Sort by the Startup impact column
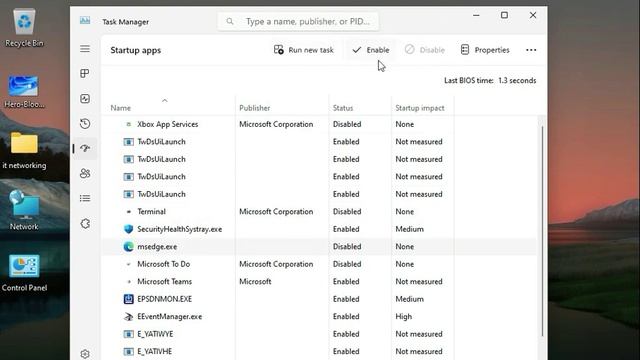 coord(420,108)
